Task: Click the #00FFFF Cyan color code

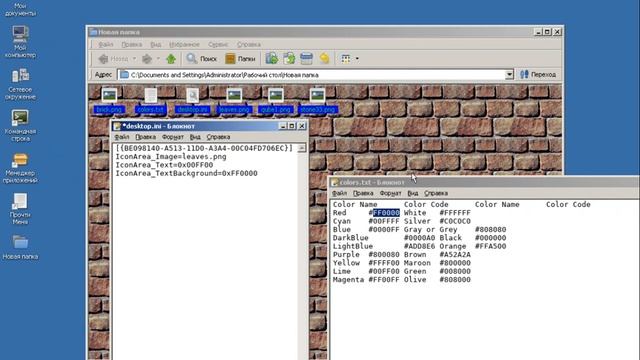Action: [x=384, y=221]
